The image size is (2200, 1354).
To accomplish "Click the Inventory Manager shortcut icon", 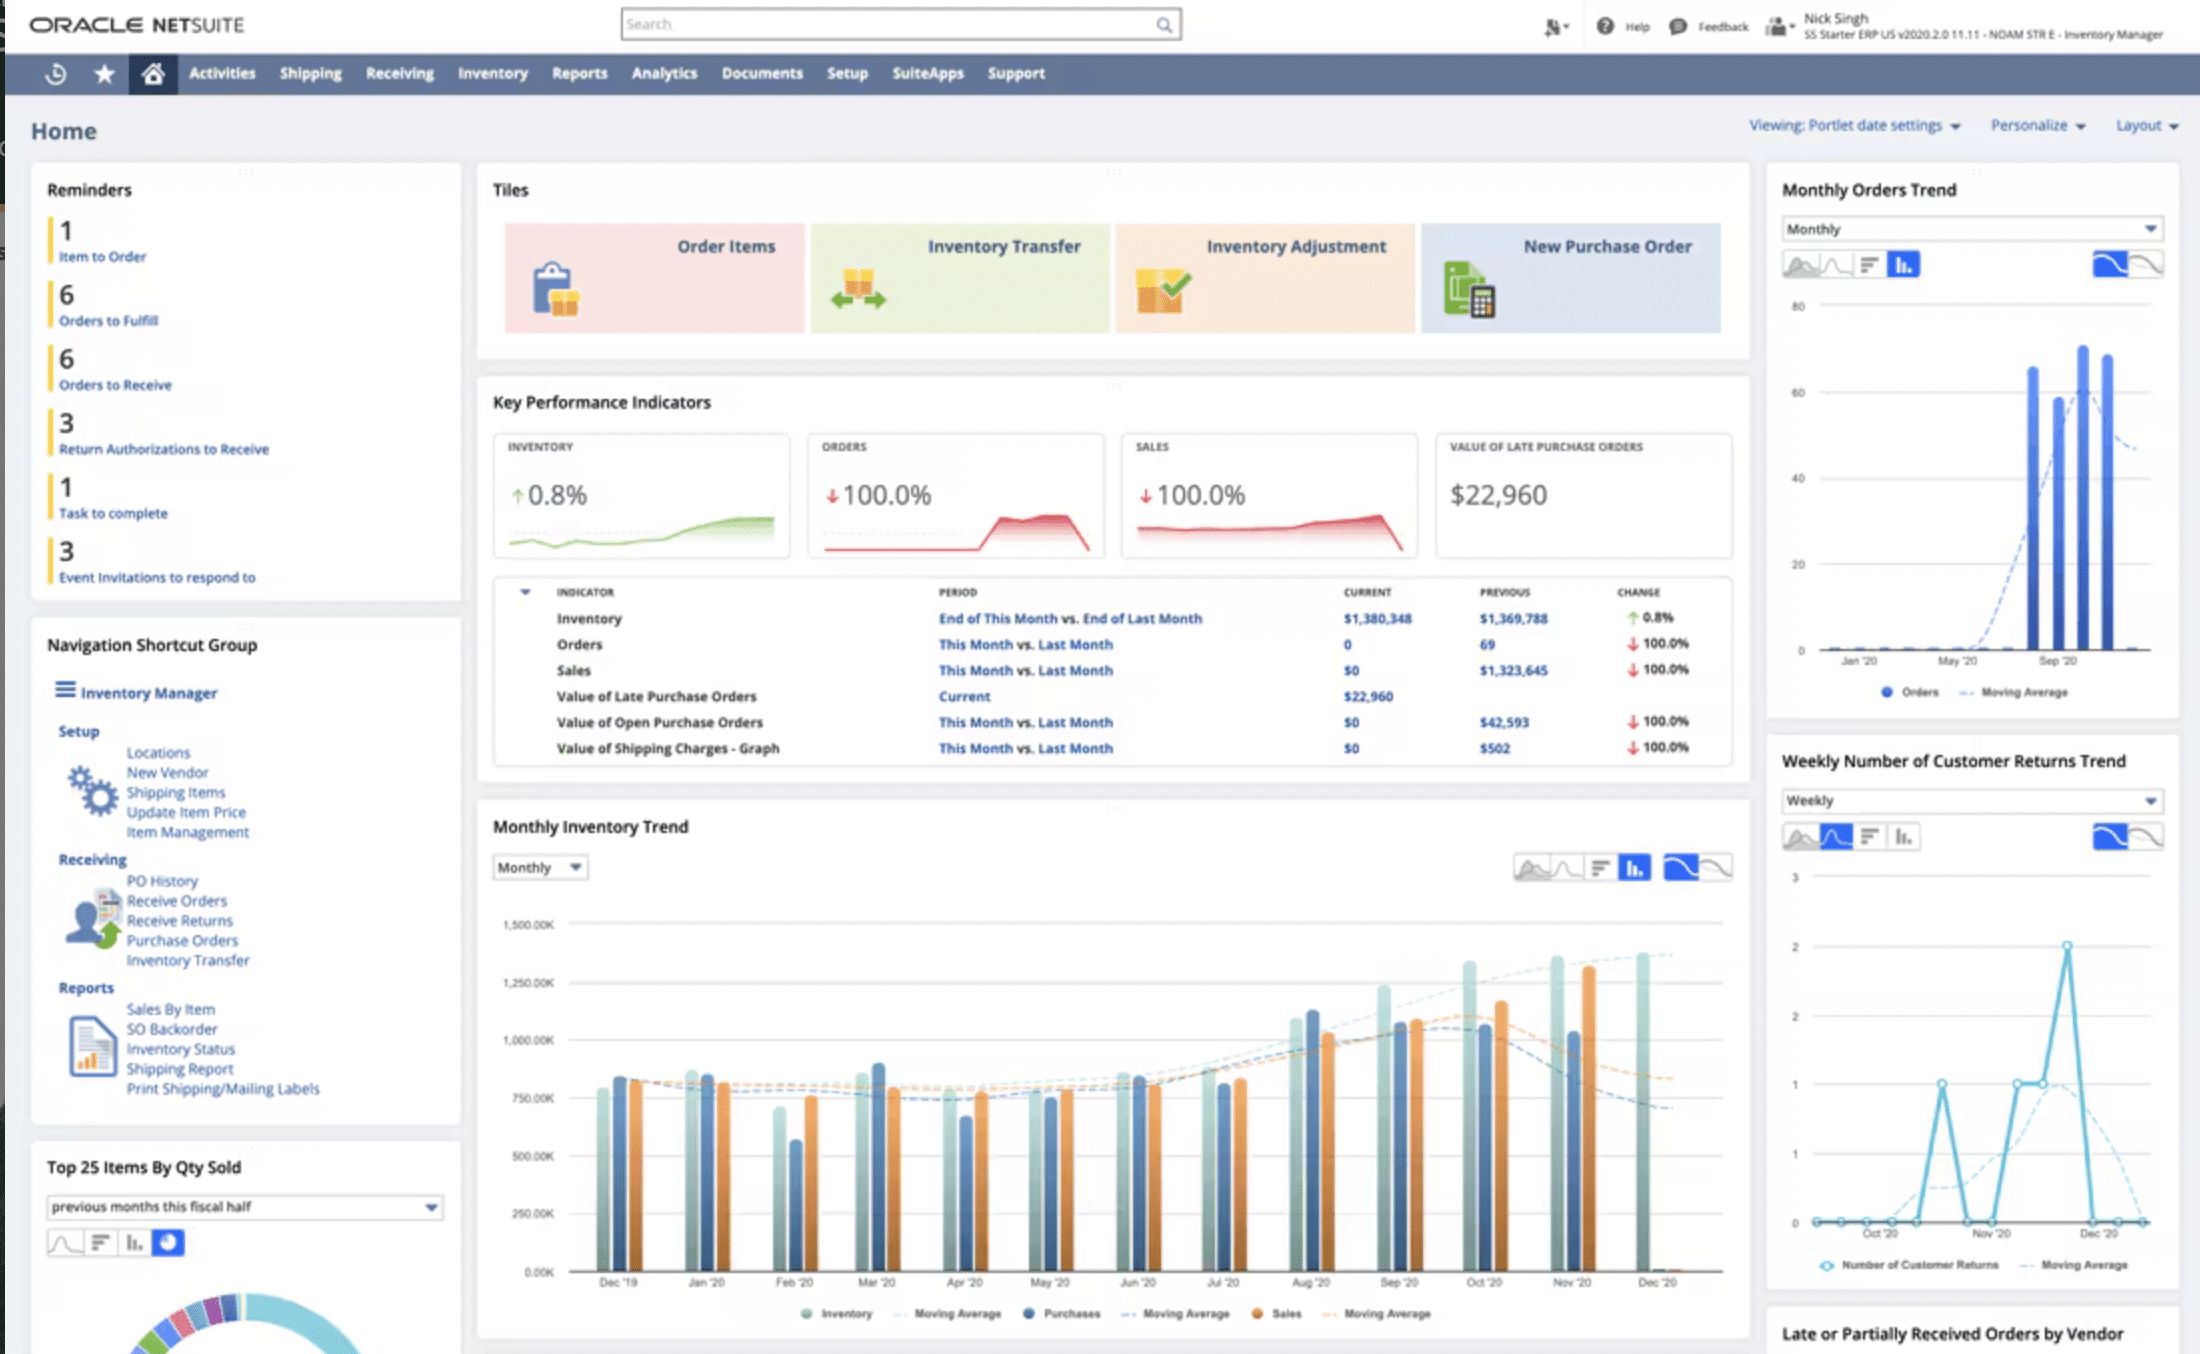I will (64, 691).
